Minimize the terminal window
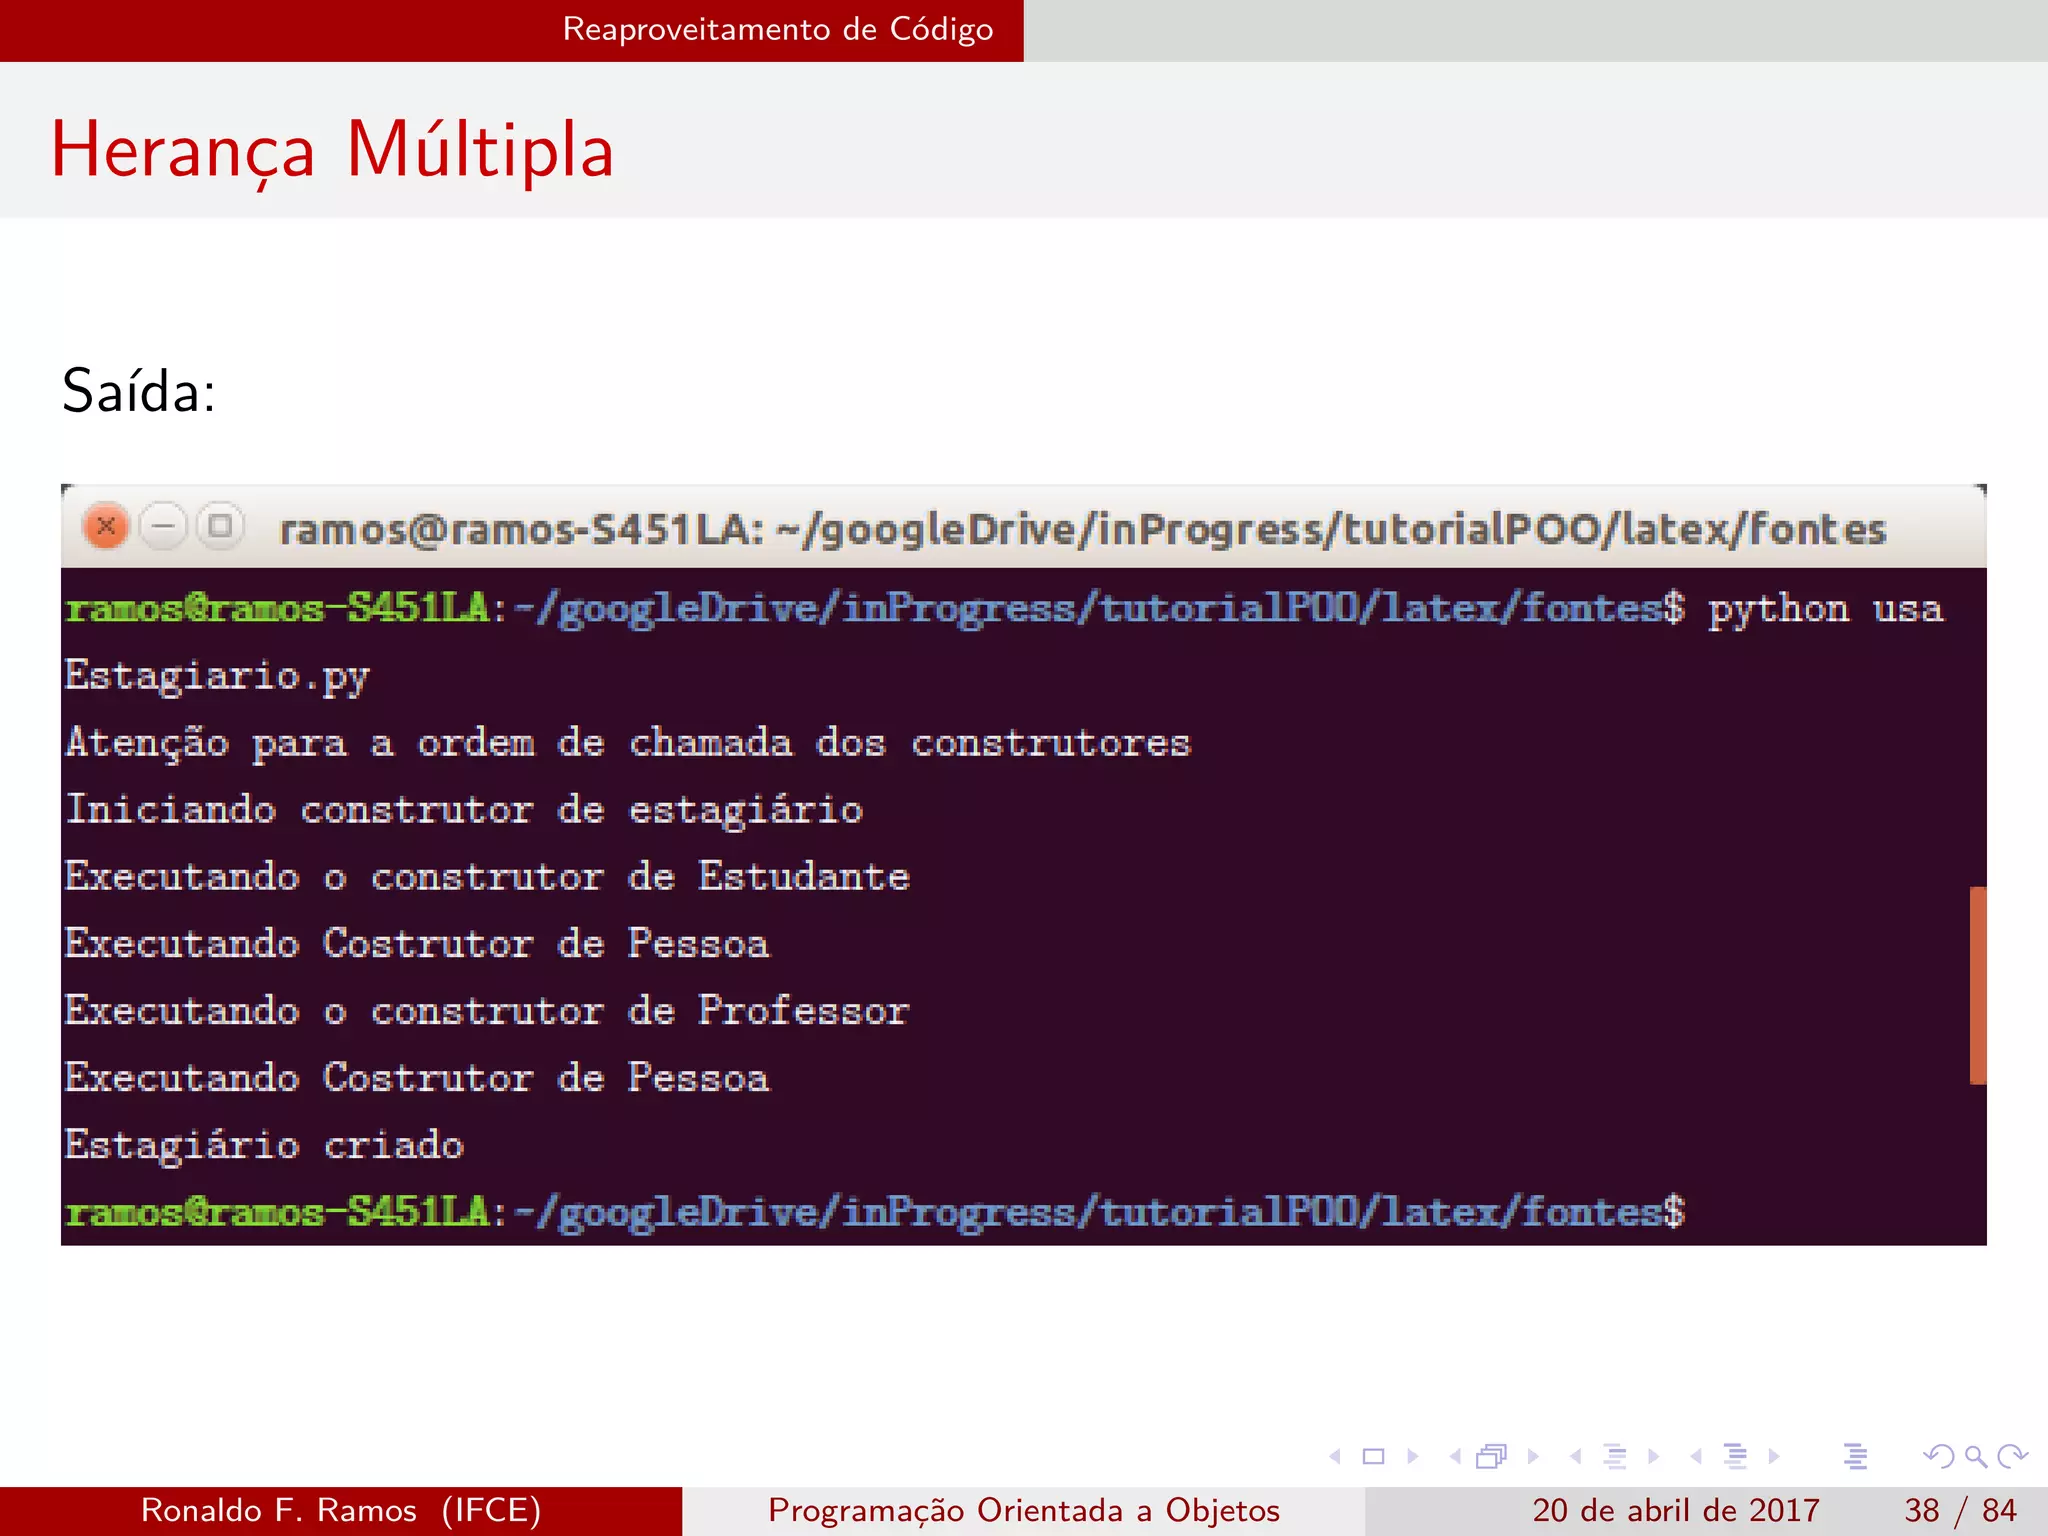 tap(163, 526)
